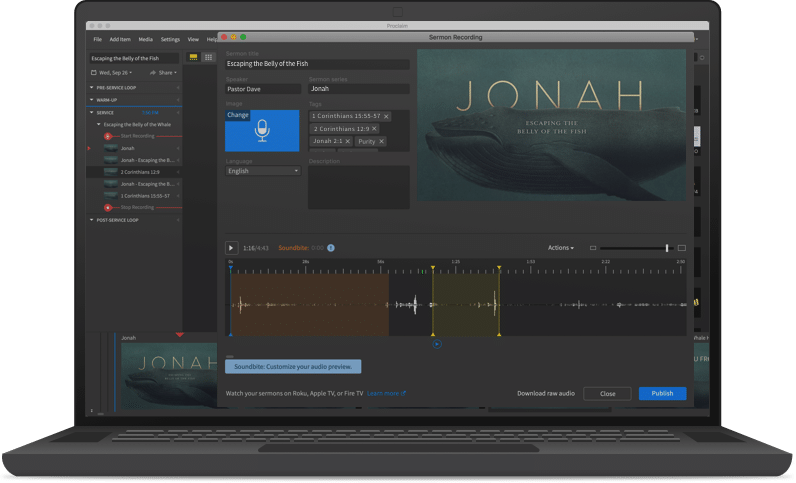Collapse the Service section
This screenshot has width=796, height=483.
tap(91, 113)
